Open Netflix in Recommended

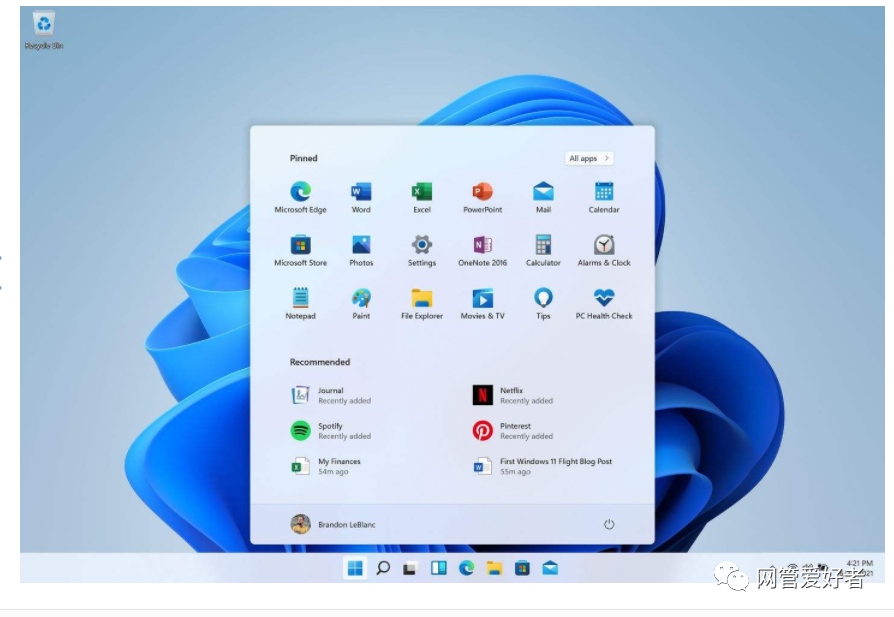pos(513,395)
